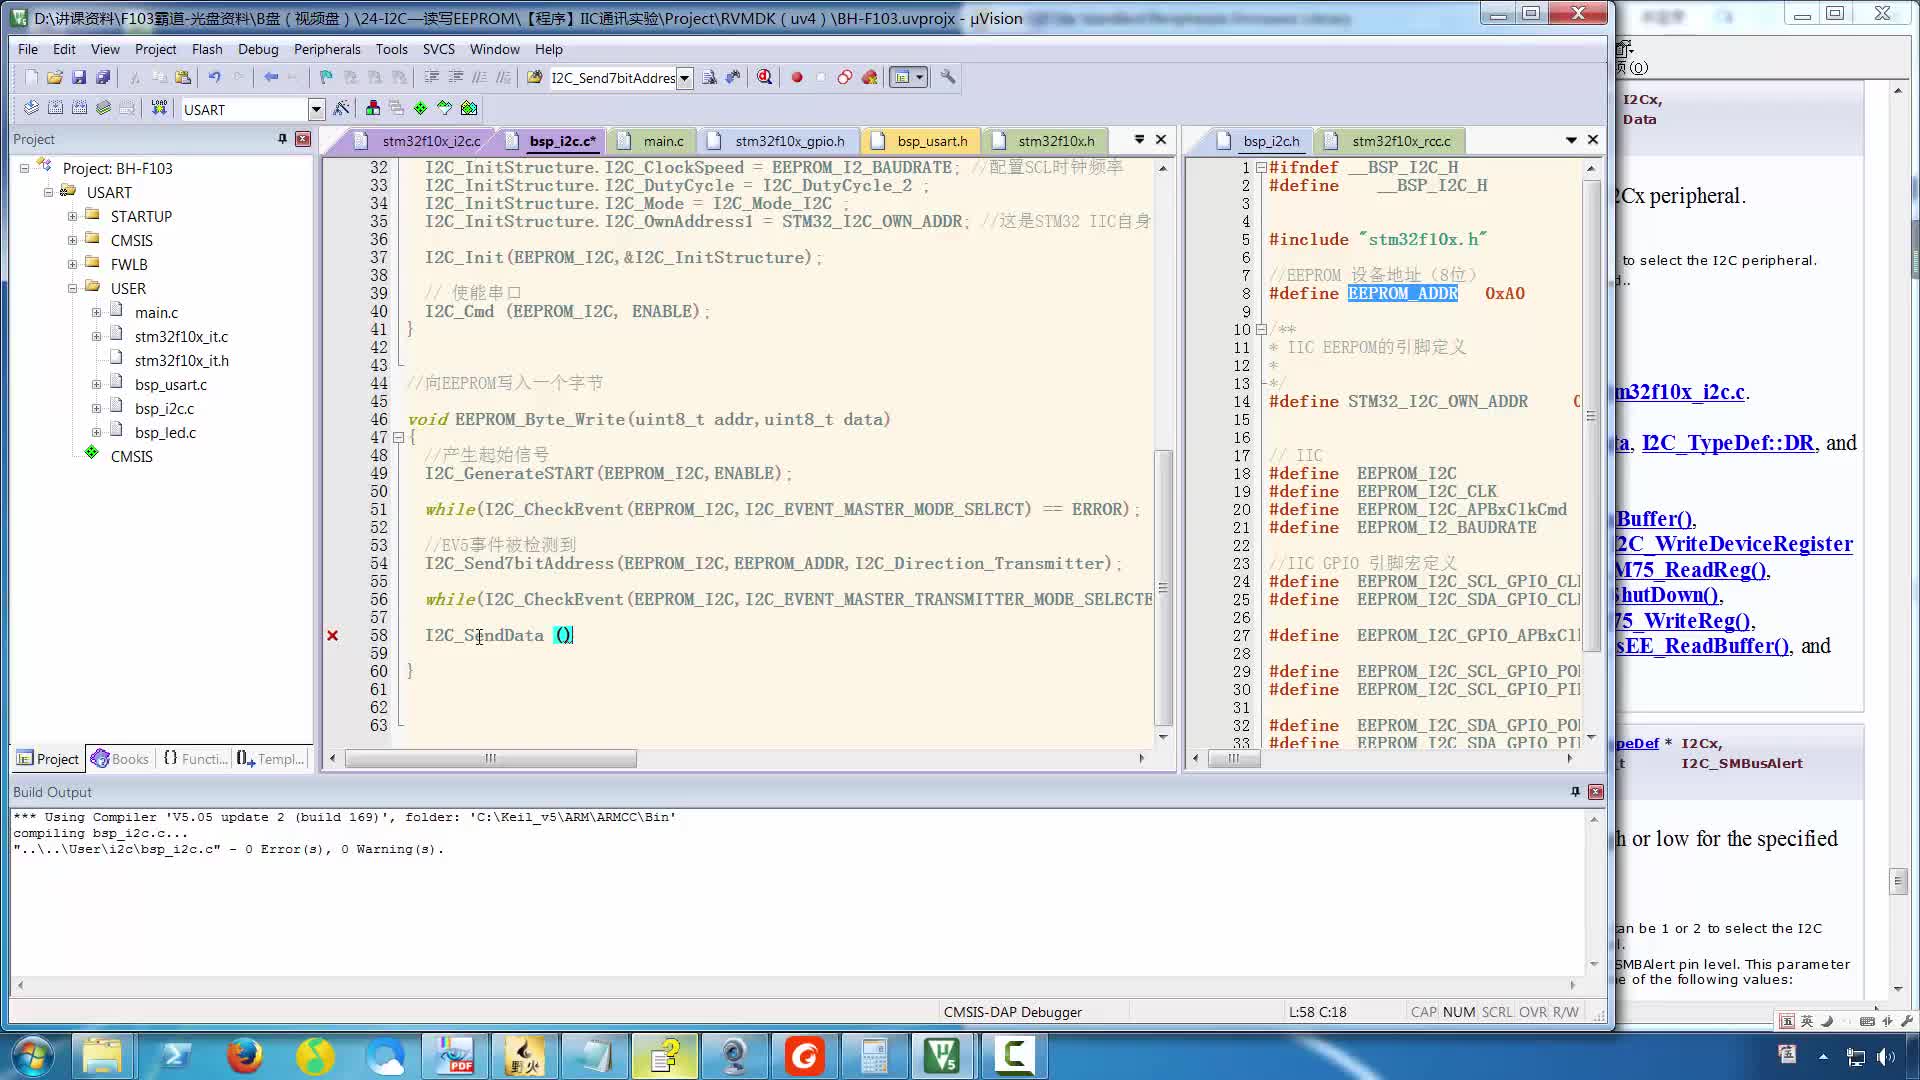Switch to the Templates panel tab

click(271, 759)
